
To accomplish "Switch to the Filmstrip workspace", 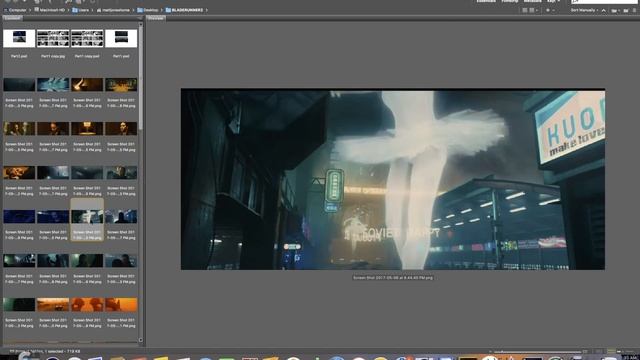I will pyautogui.click(x=509, y=1).
